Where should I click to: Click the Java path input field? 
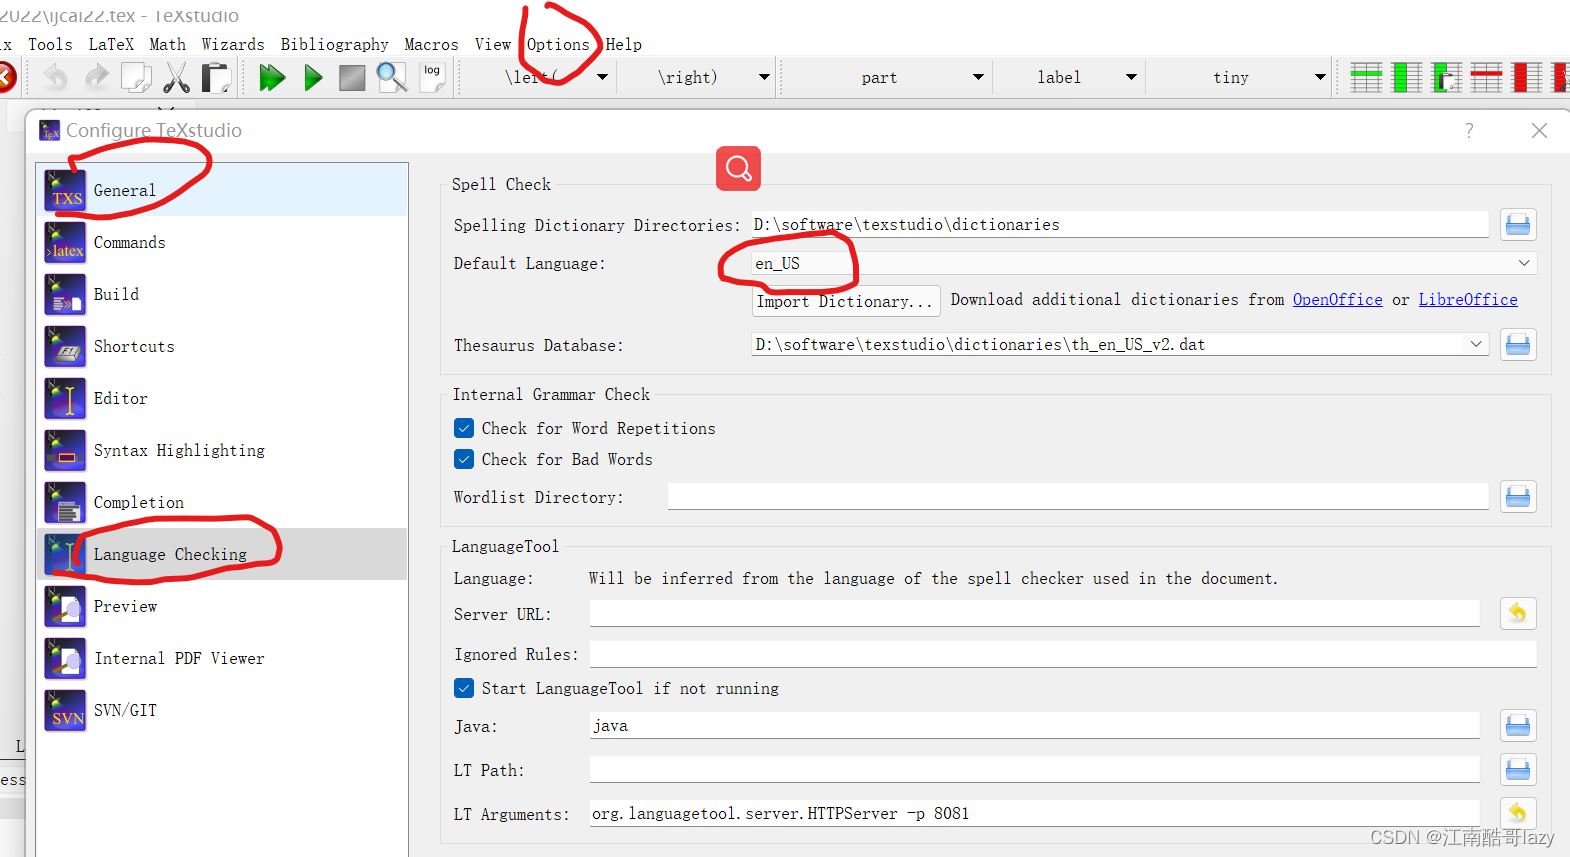[1034, 725]
